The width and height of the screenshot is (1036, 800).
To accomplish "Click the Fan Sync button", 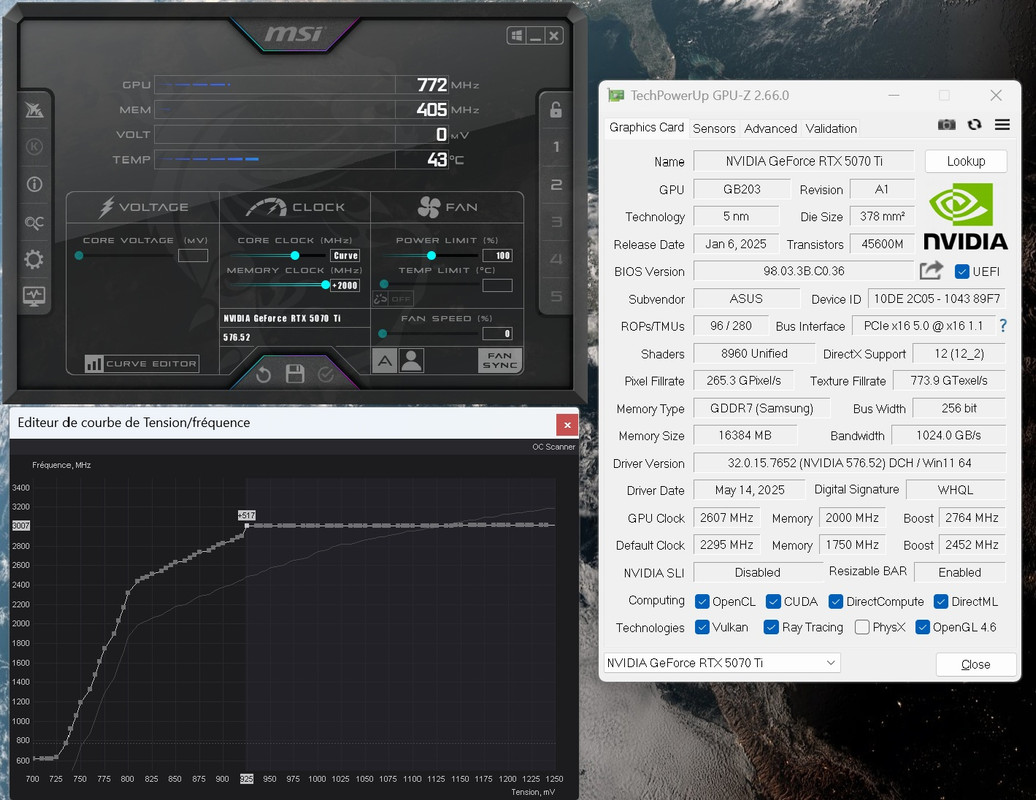I will 500,361.
